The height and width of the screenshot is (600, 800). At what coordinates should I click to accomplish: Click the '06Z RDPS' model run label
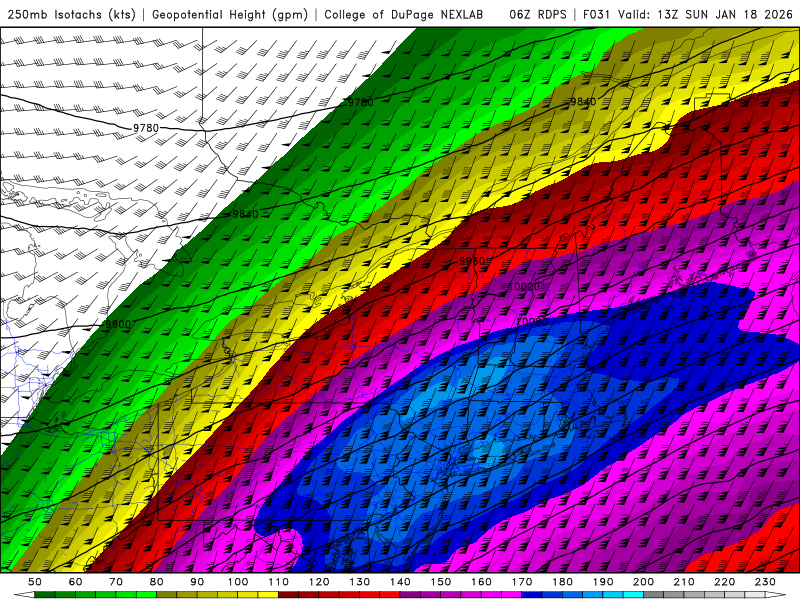coord(538,14)
